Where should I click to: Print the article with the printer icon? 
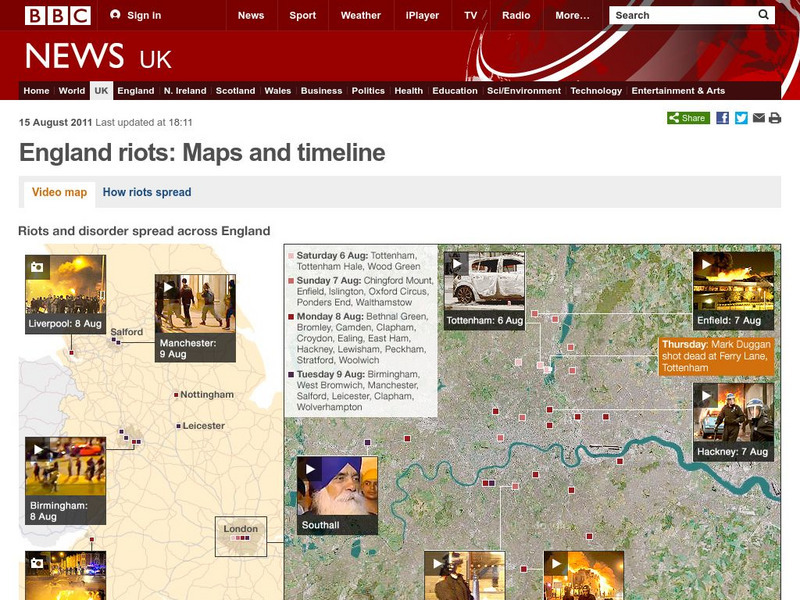point(775,118)
